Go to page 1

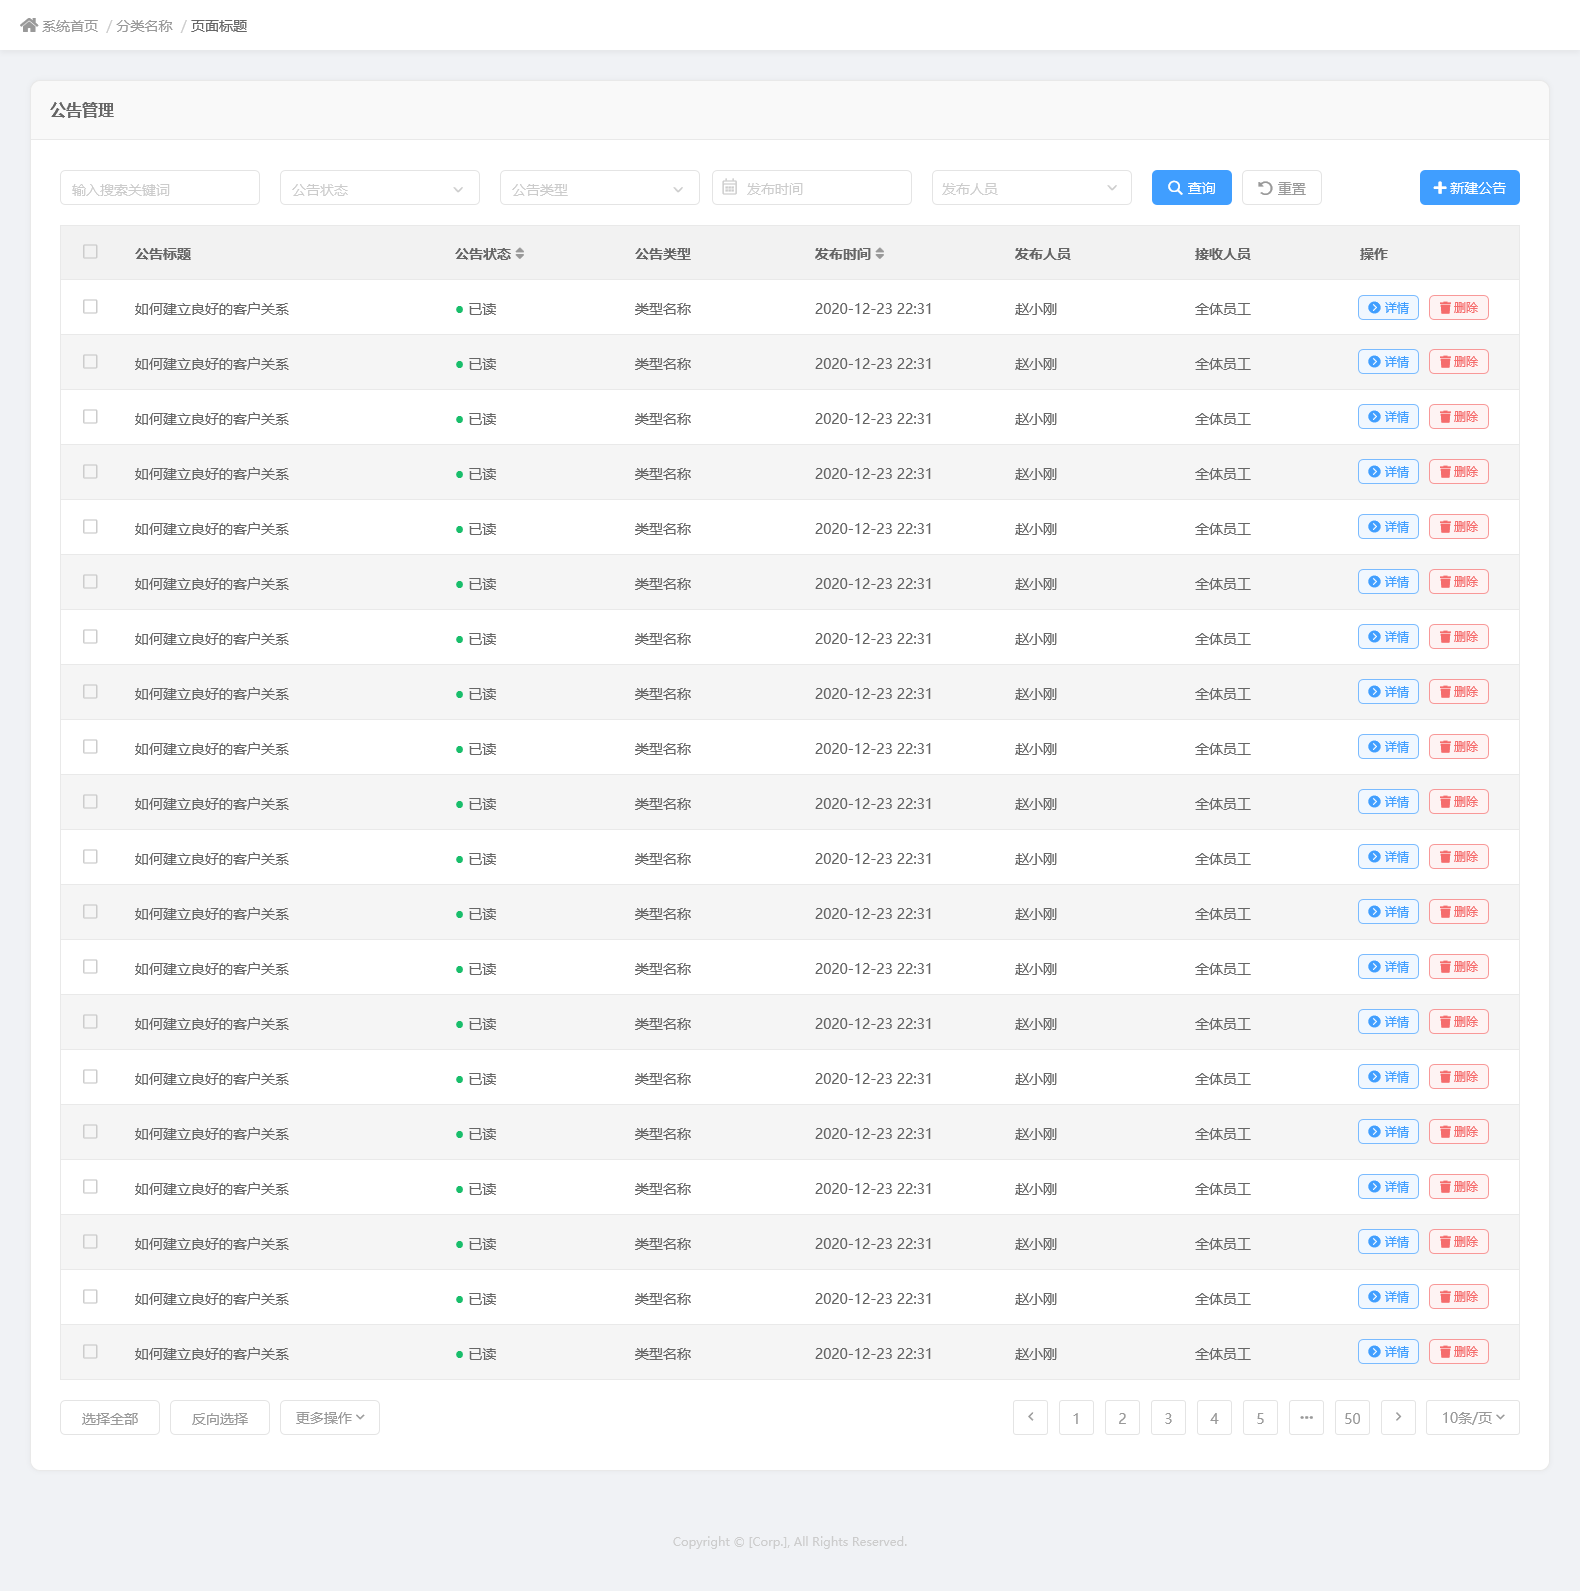tap(1077, 1418)
